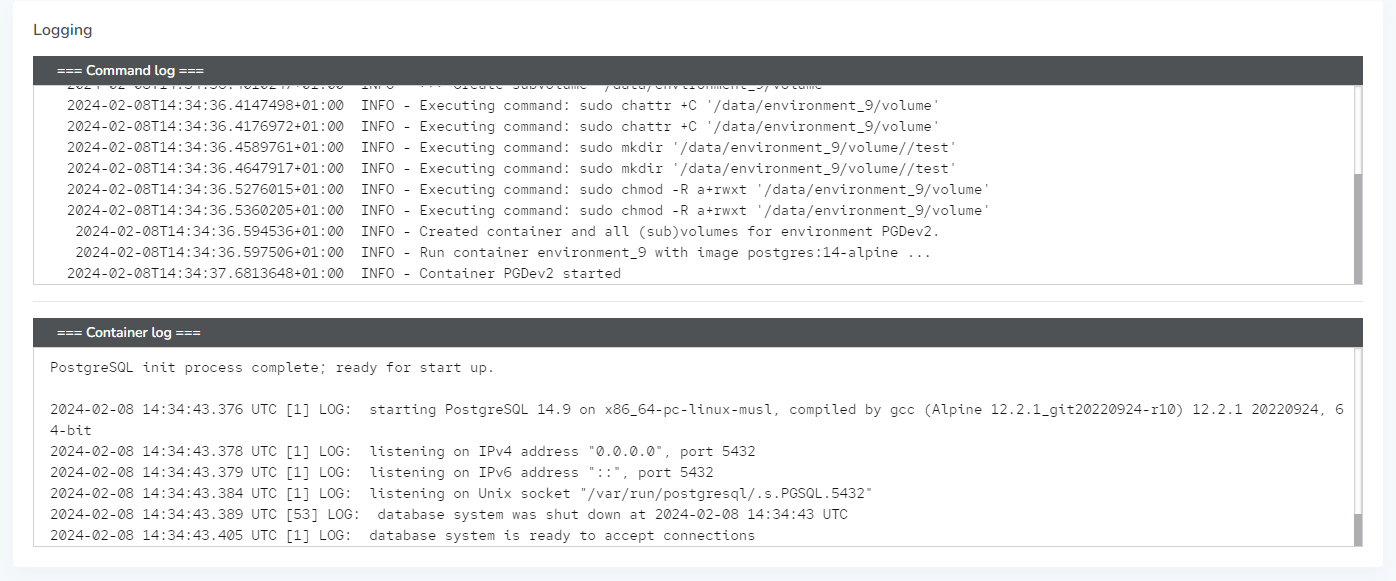Click 'PostgreSQL init process complete' line

pyautogui.click(x=272, y=367)
